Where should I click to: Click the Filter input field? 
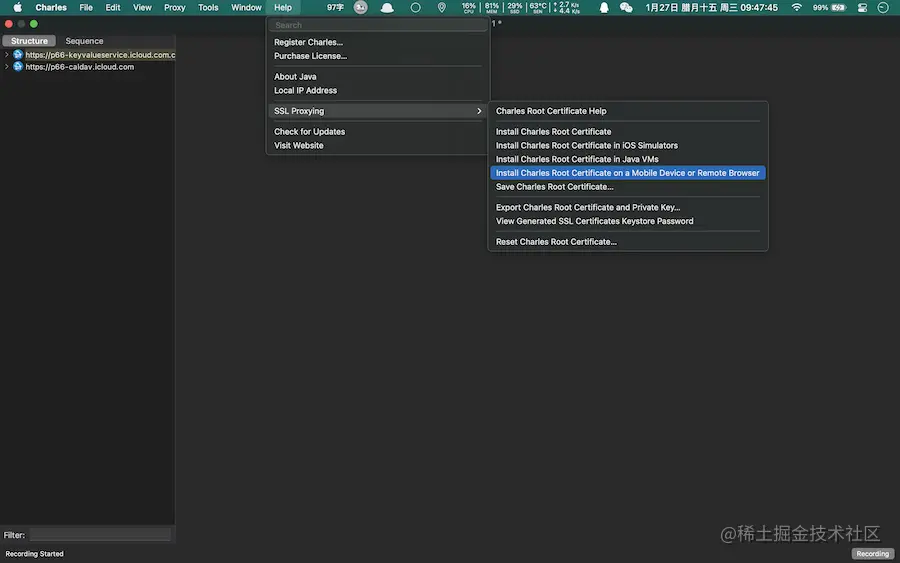click(x=100, y=535)
